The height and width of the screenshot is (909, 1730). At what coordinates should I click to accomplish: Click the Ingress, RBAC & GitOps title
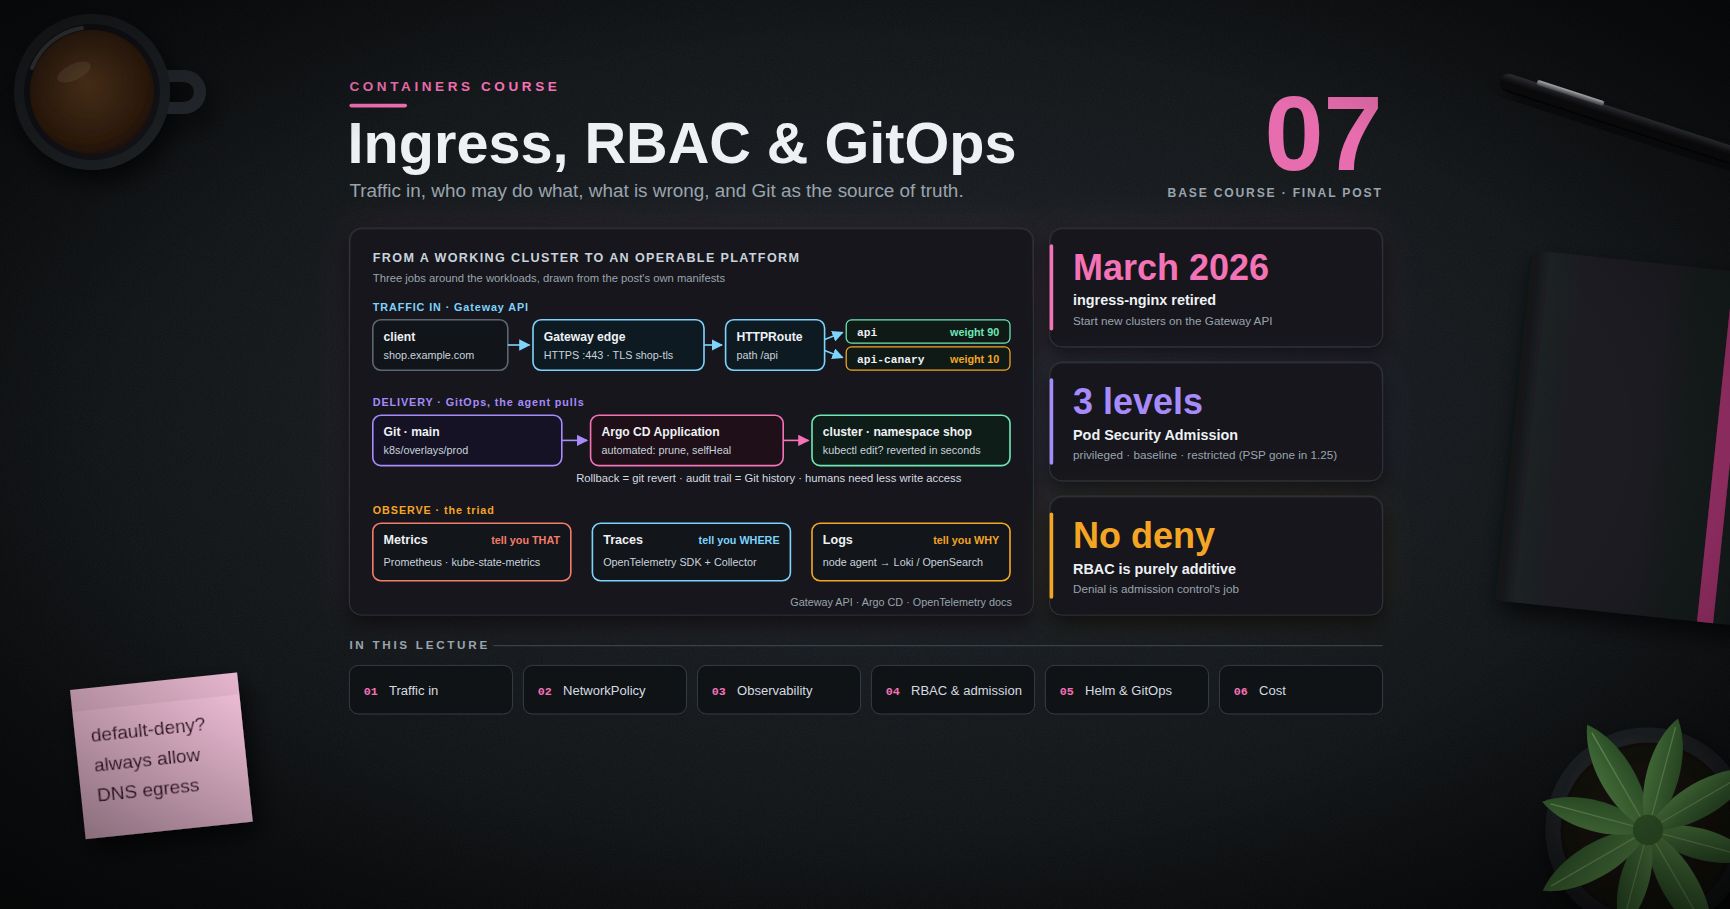coord(681,144)
